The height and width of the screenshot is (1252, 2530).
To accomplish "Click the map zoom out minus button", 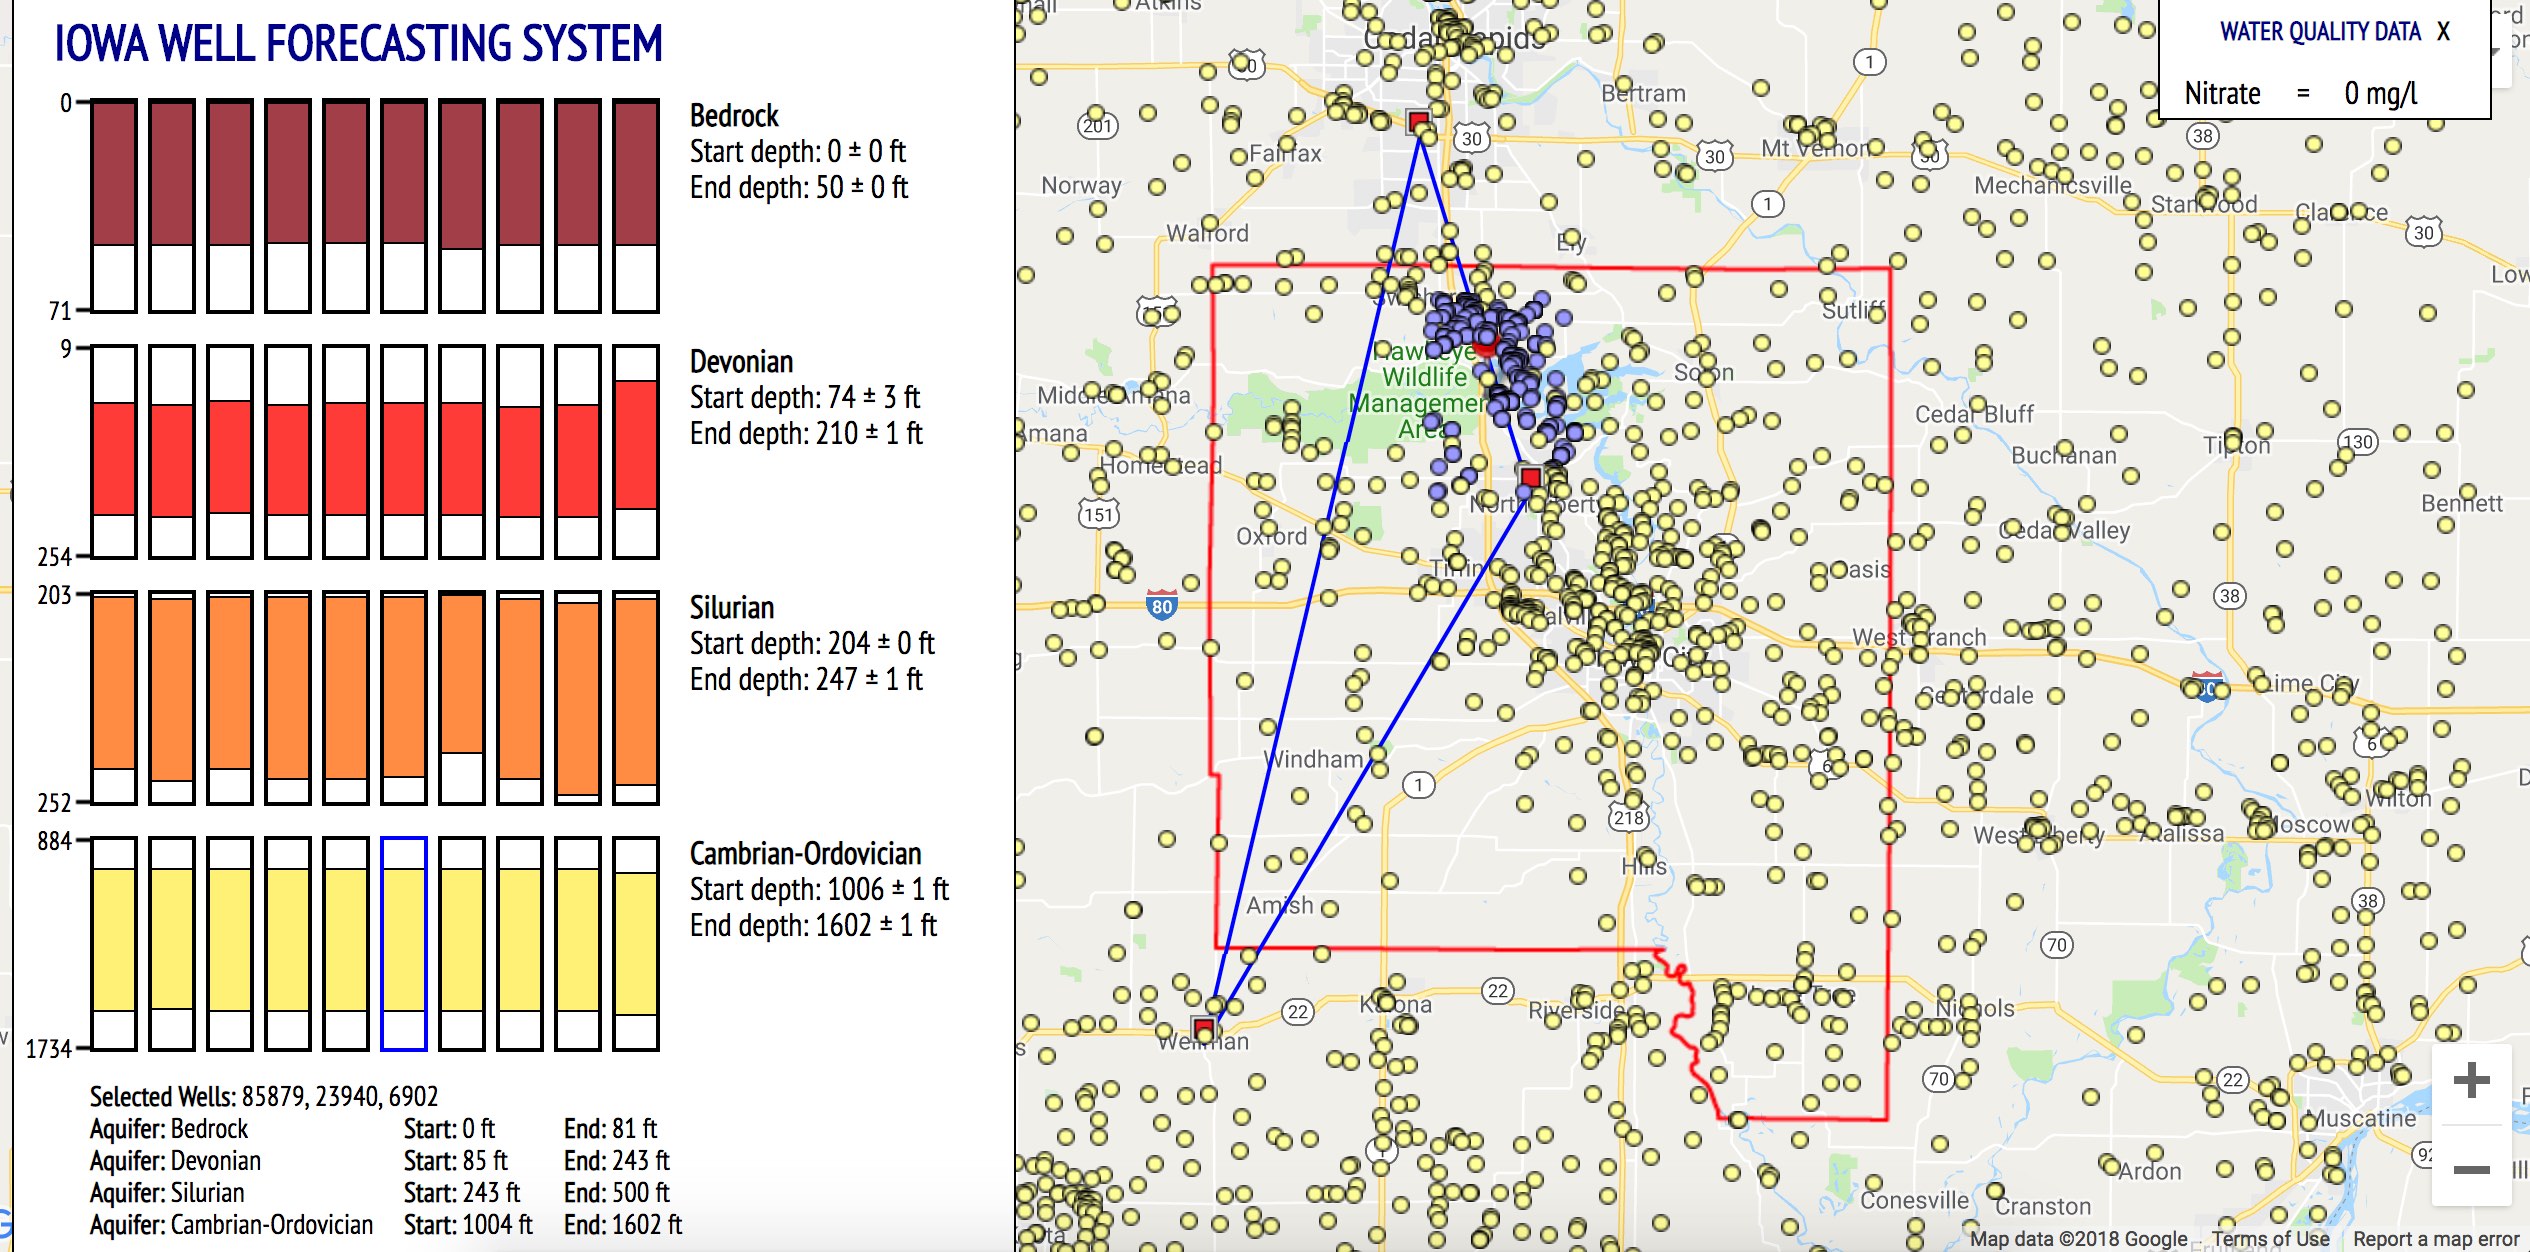I will coord(2471,1169).
